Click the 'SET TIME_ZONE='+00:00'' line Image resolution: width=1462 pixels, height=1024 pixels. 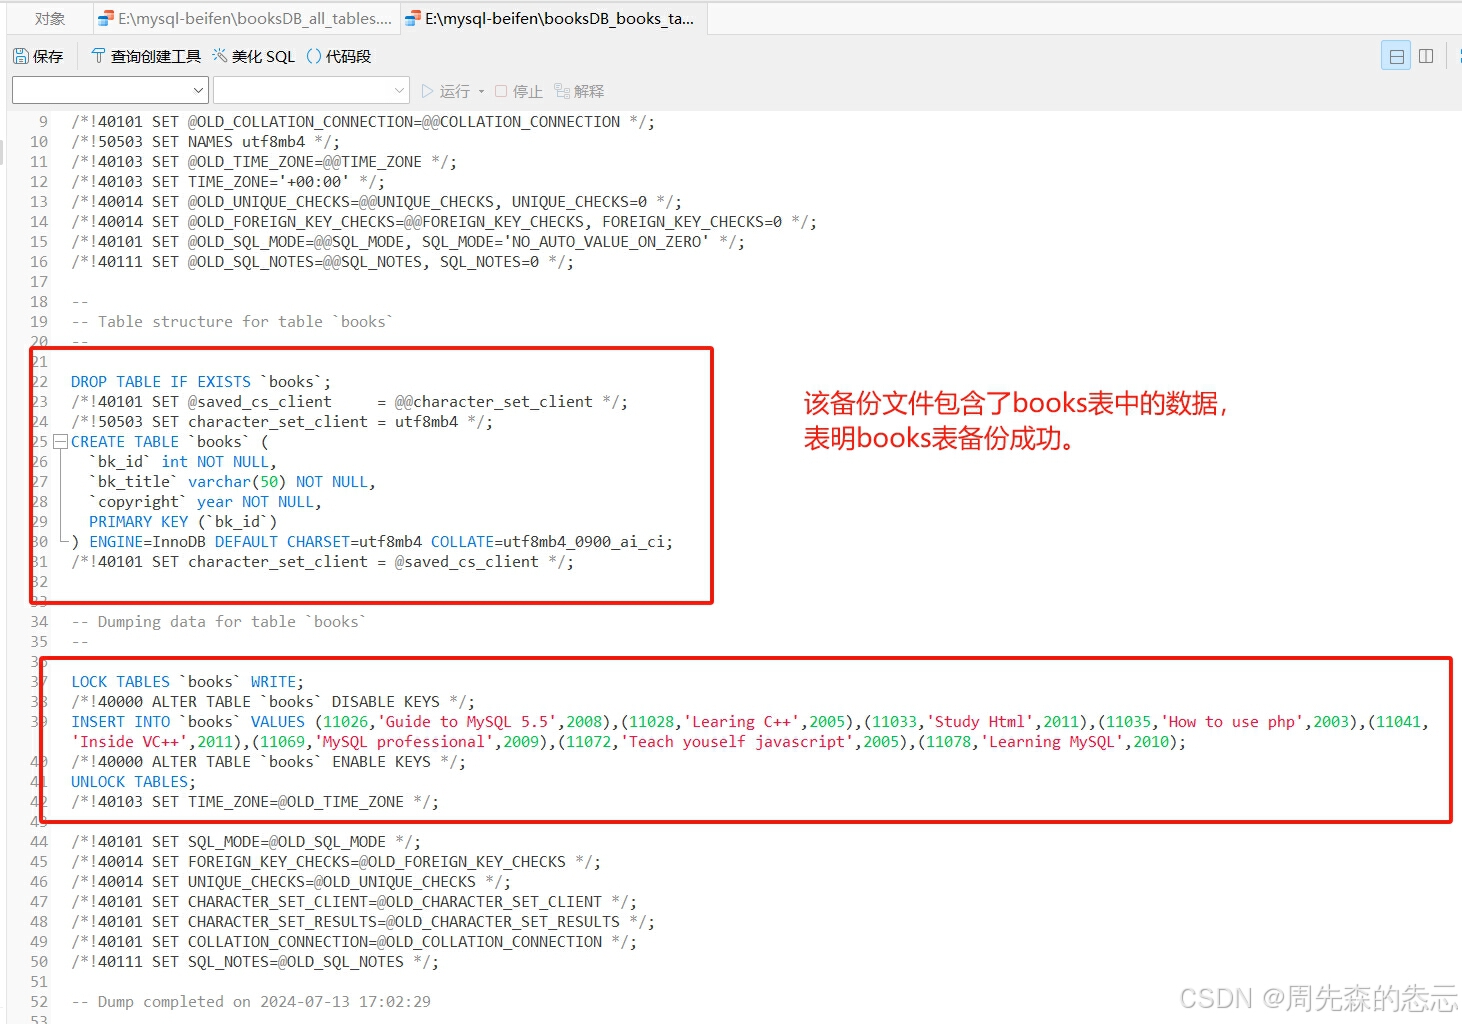click(x=228, y=182)
